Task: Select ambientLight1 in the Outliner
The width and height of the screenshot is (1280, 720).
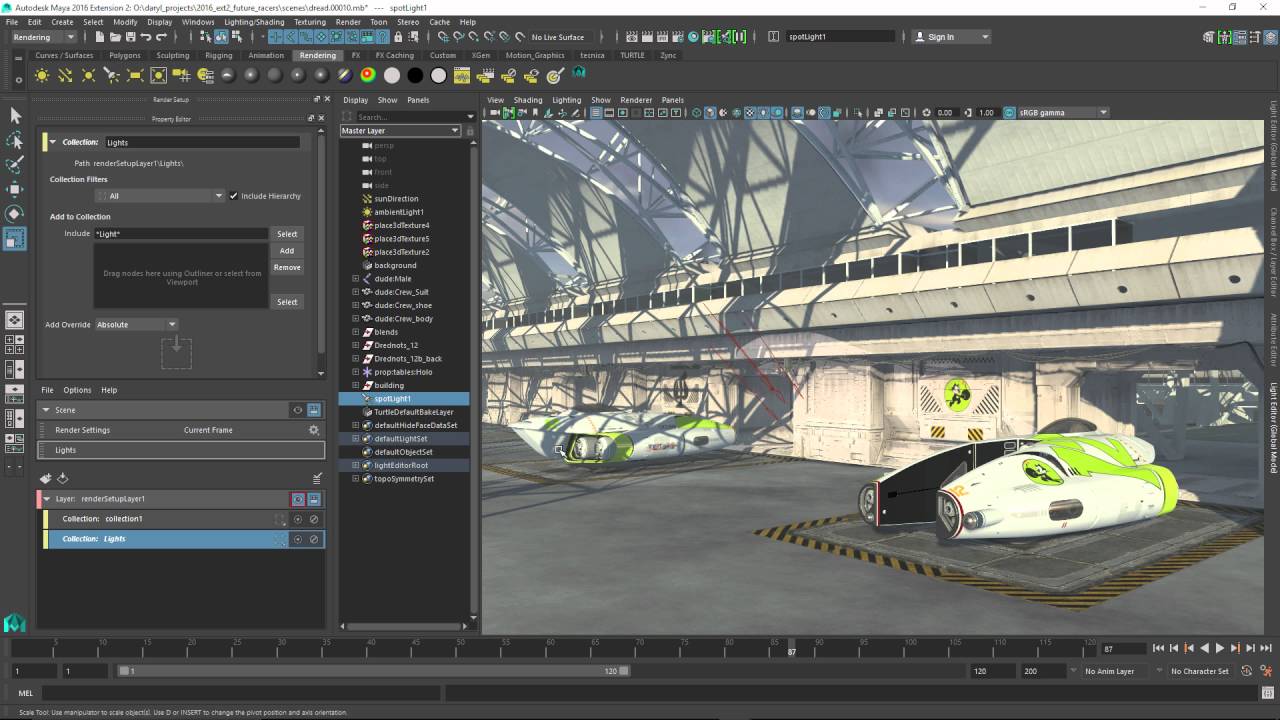Action: pyautogui.click(x=398, y=212)
